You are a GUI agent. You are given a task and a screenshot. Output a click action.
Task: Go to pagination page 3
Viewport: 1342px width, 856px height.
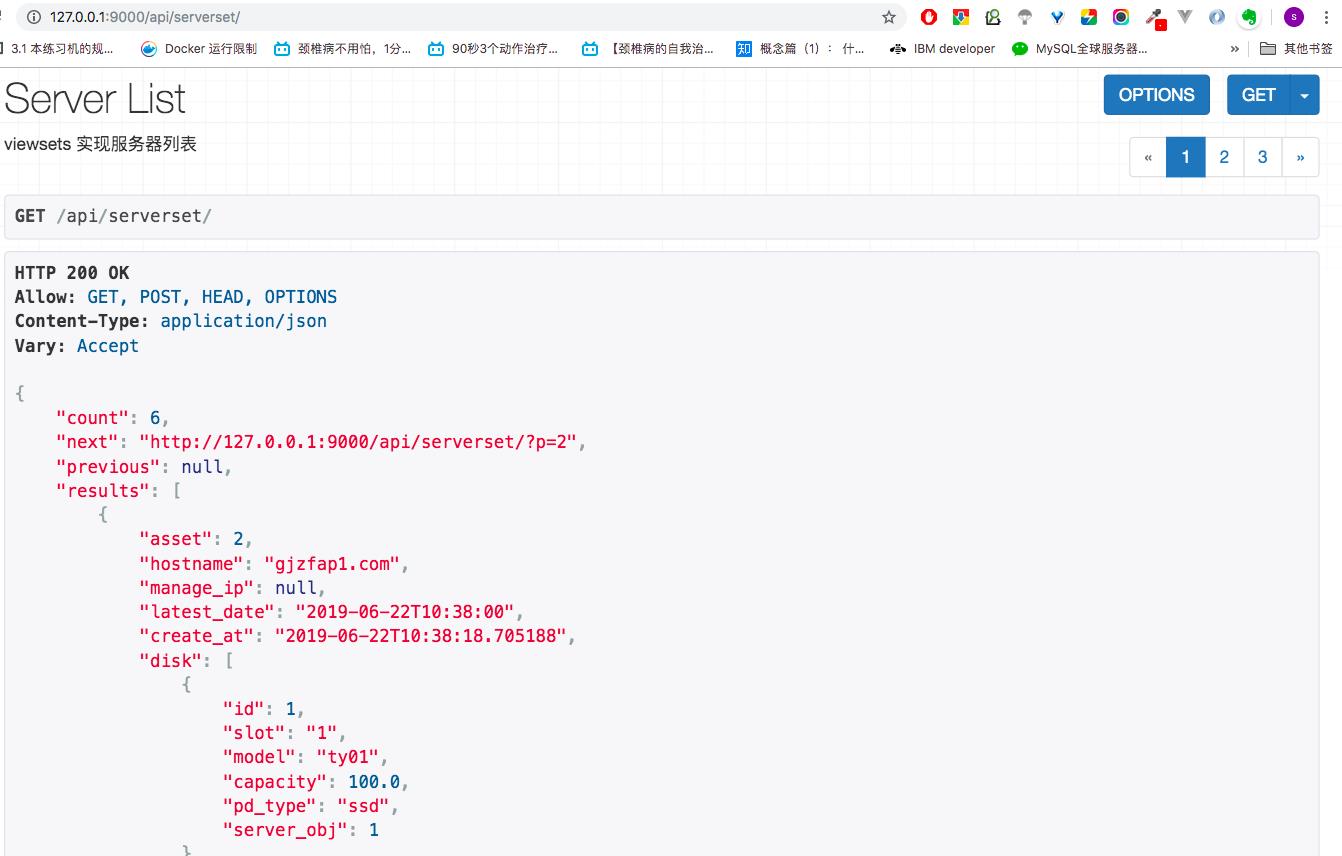pyautogui.click(x=1263, y=157)
